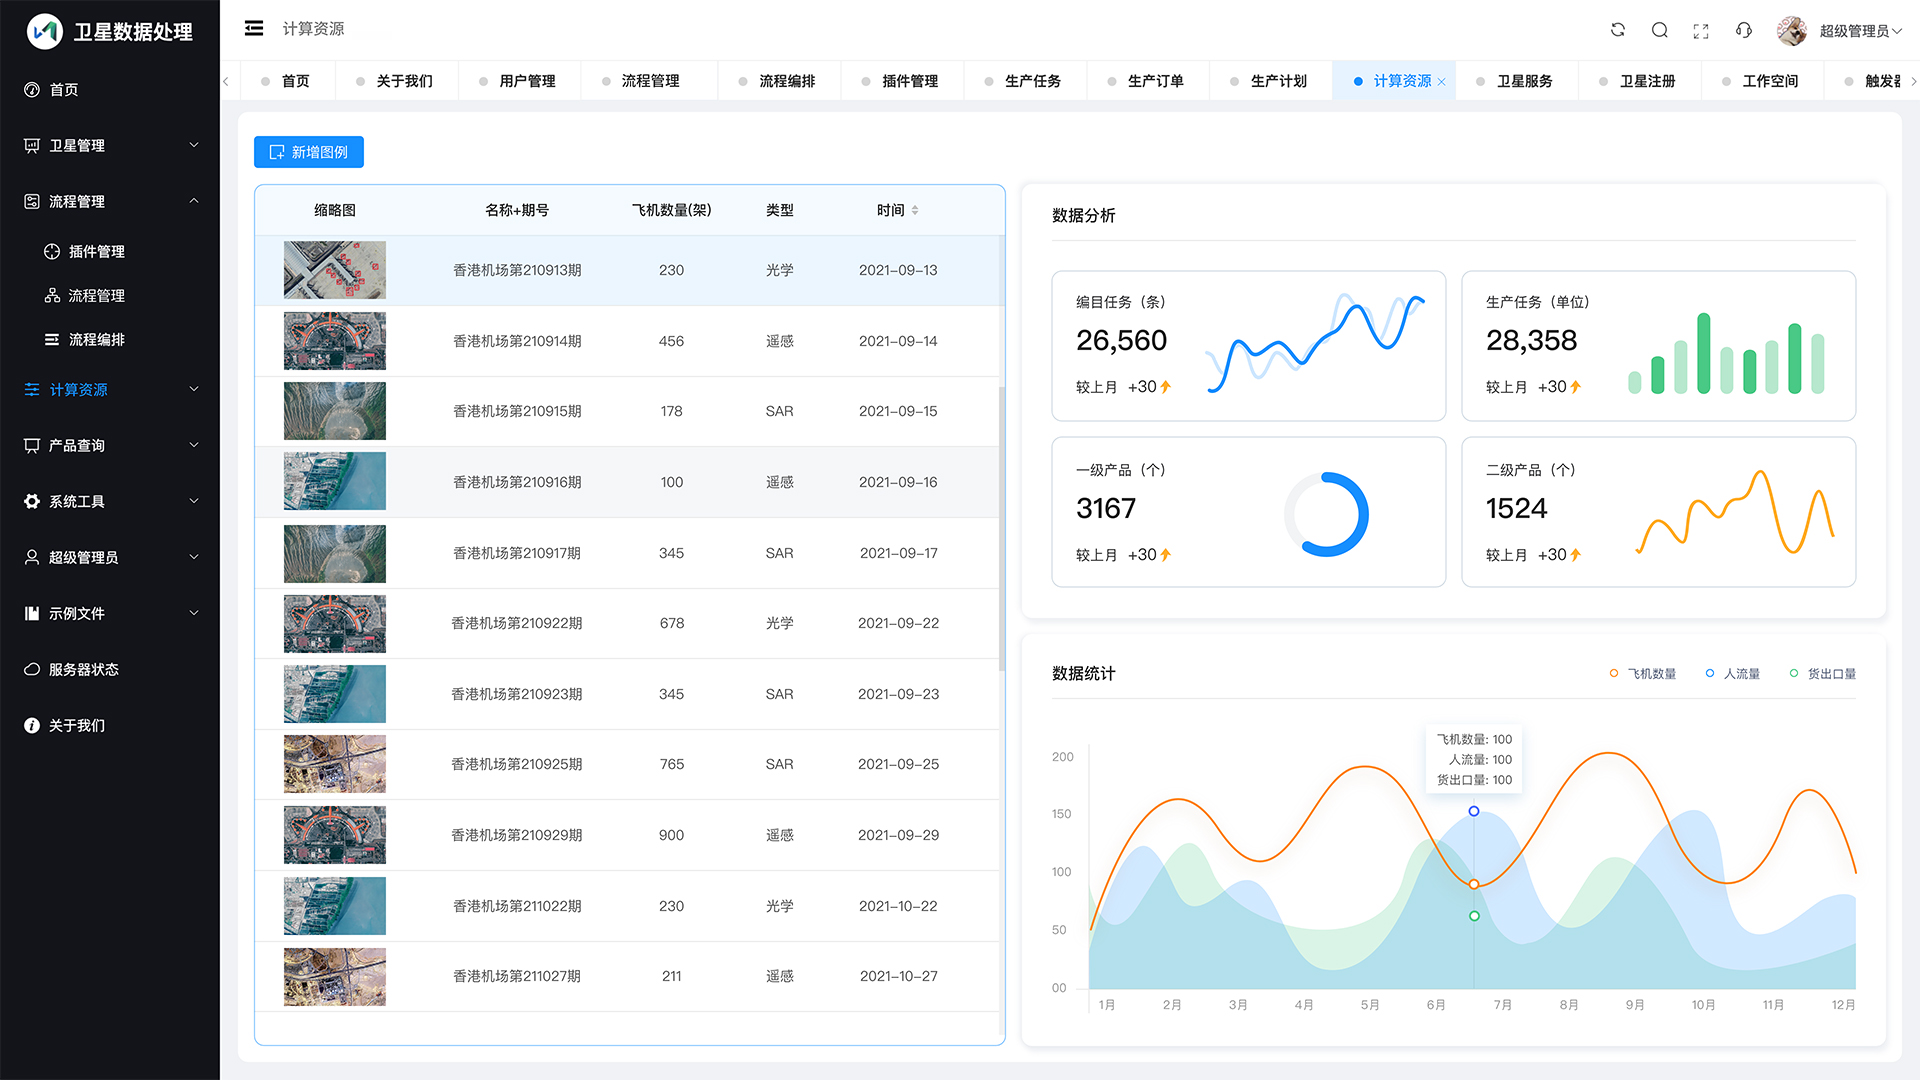Switch to the 卫星注册 tab
The image size is (1920, 1080).
1639,81
